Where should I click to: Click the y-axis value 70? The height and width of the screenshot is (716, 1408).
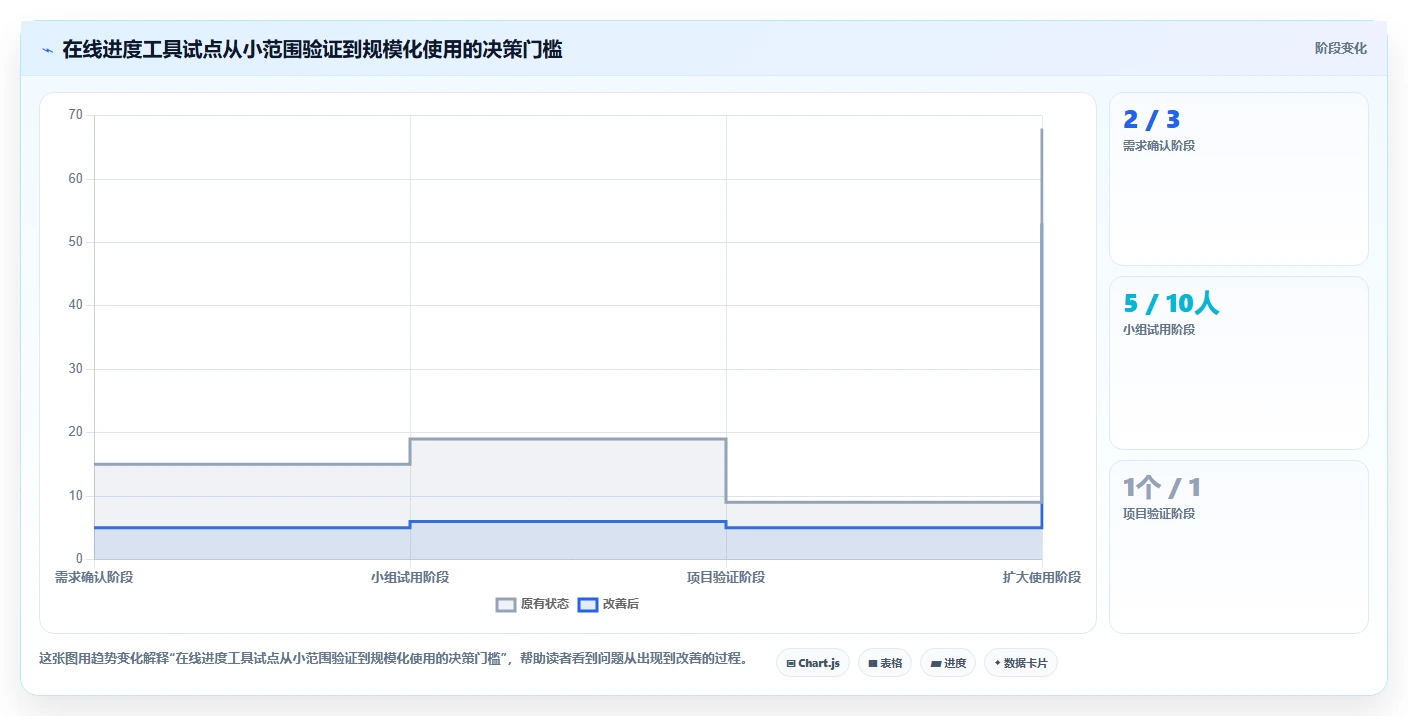point(76,115)
